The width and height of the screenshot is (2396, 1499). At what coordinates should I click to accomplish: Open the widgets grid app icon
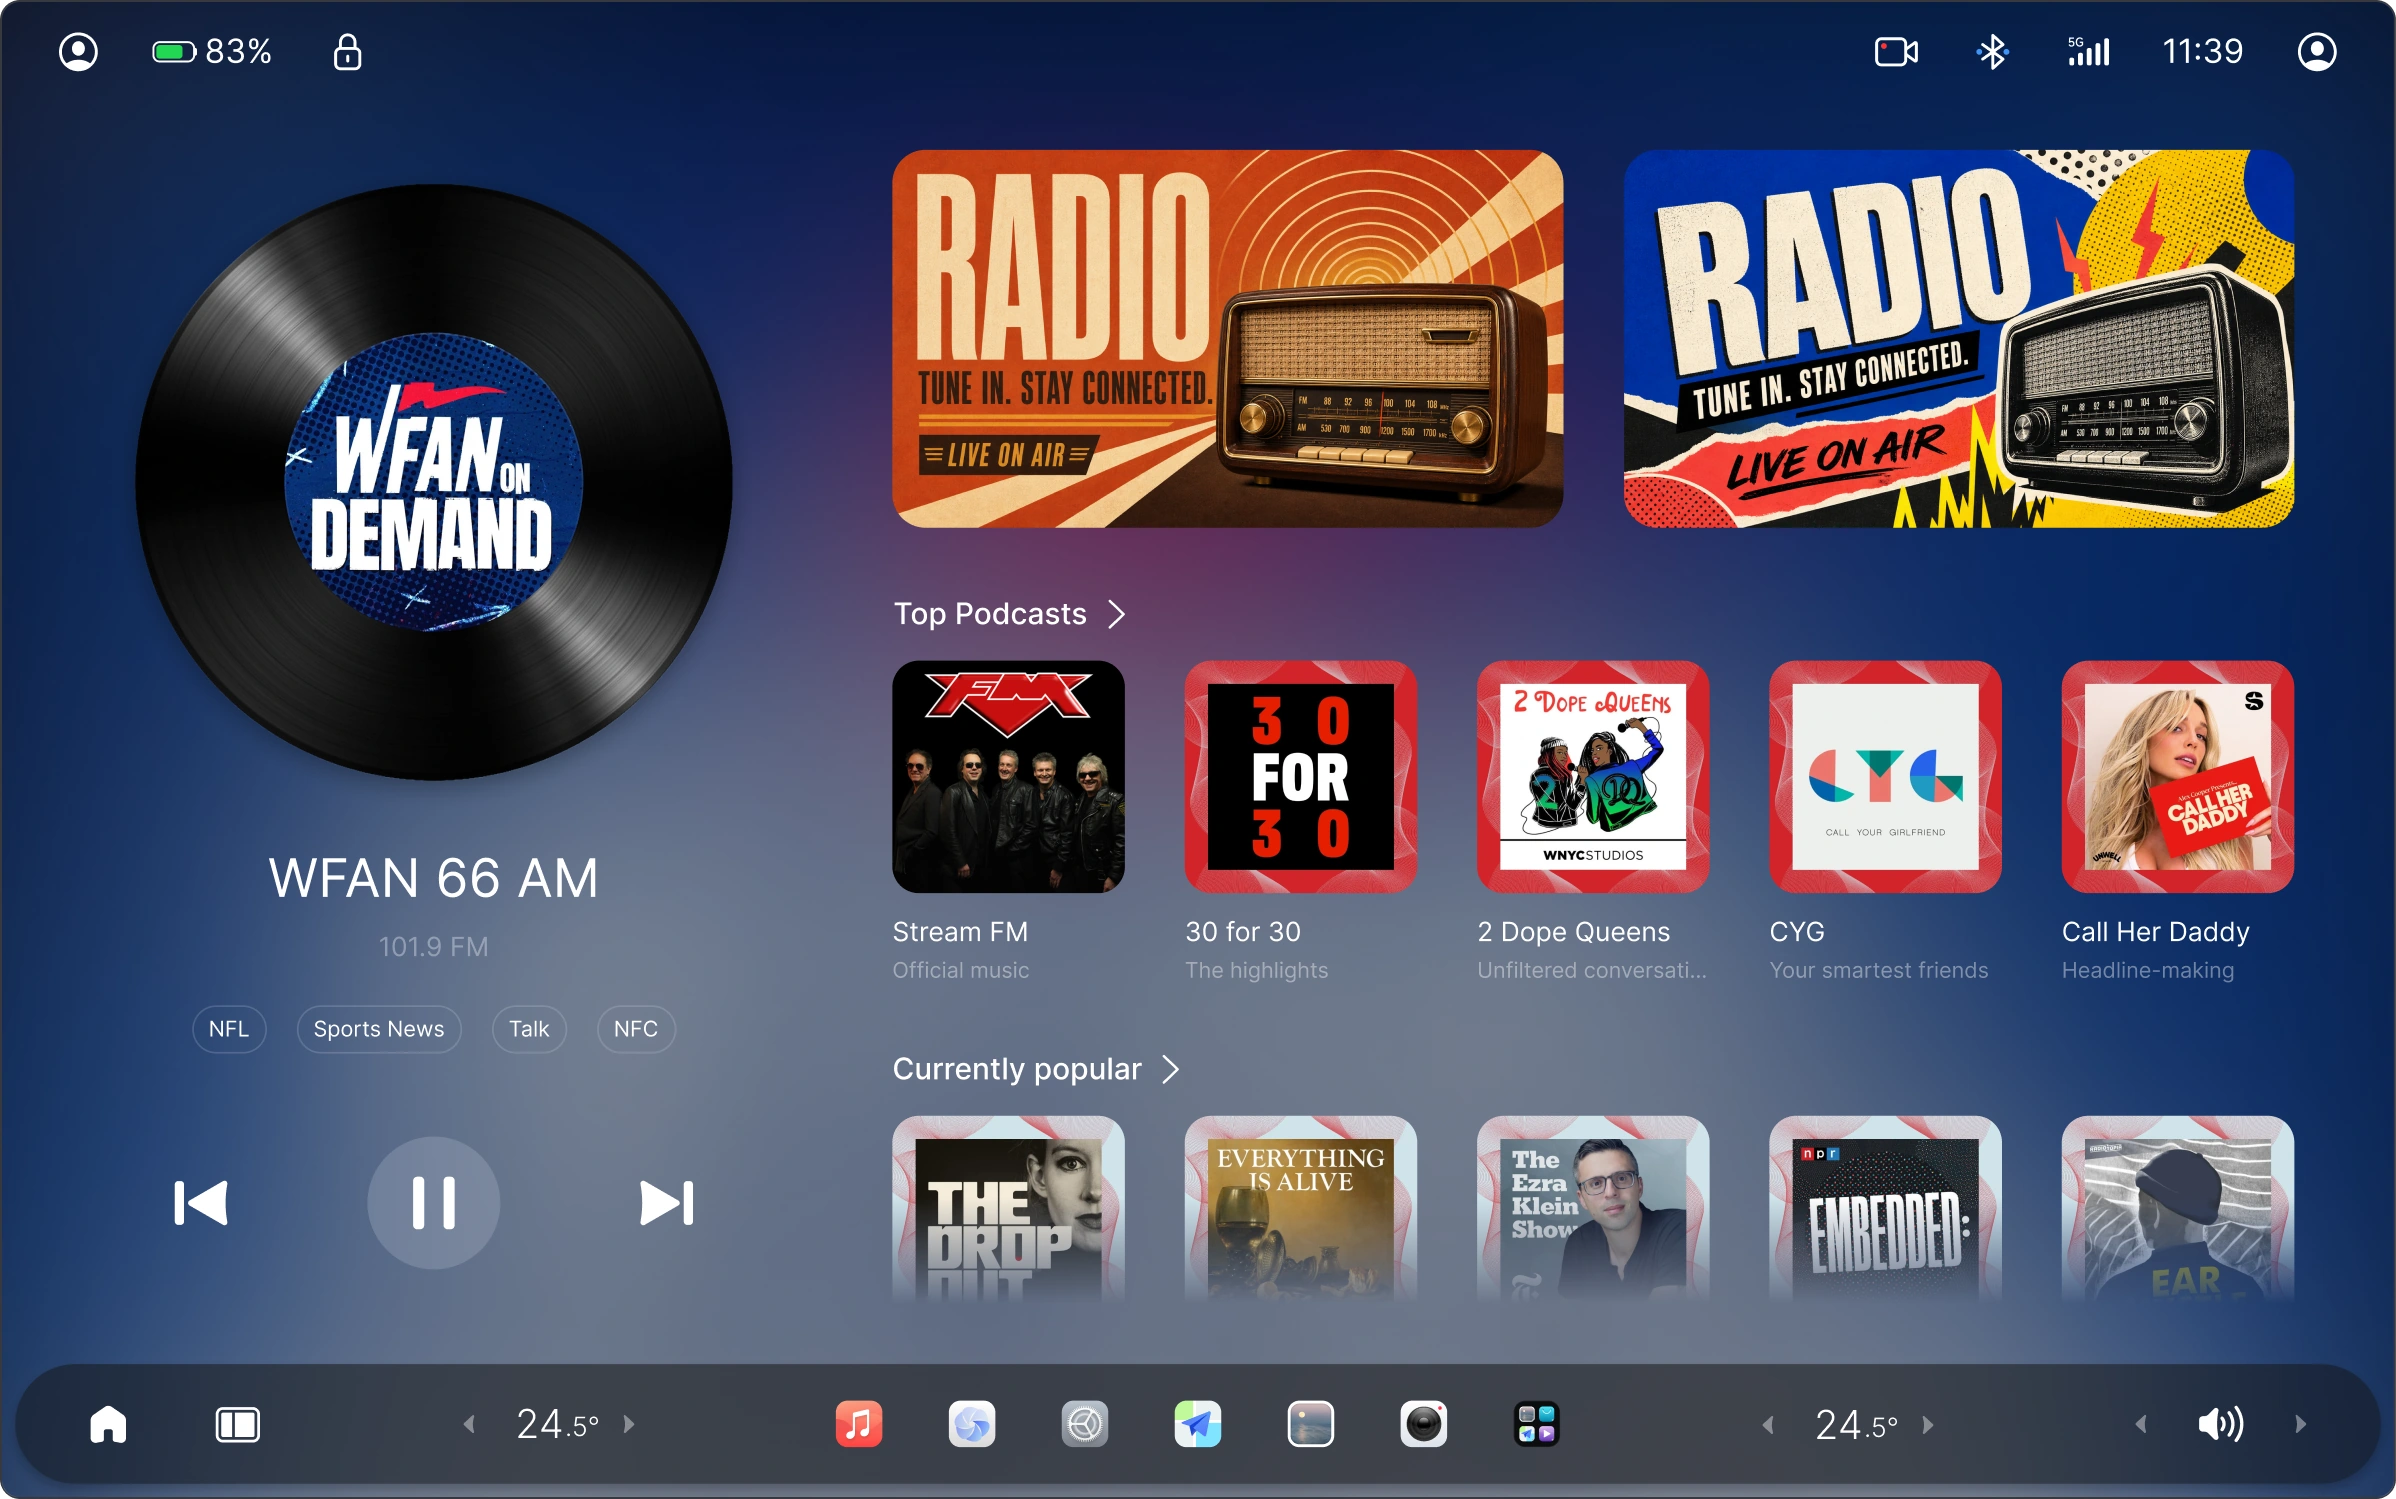tap(1536, 1424)
